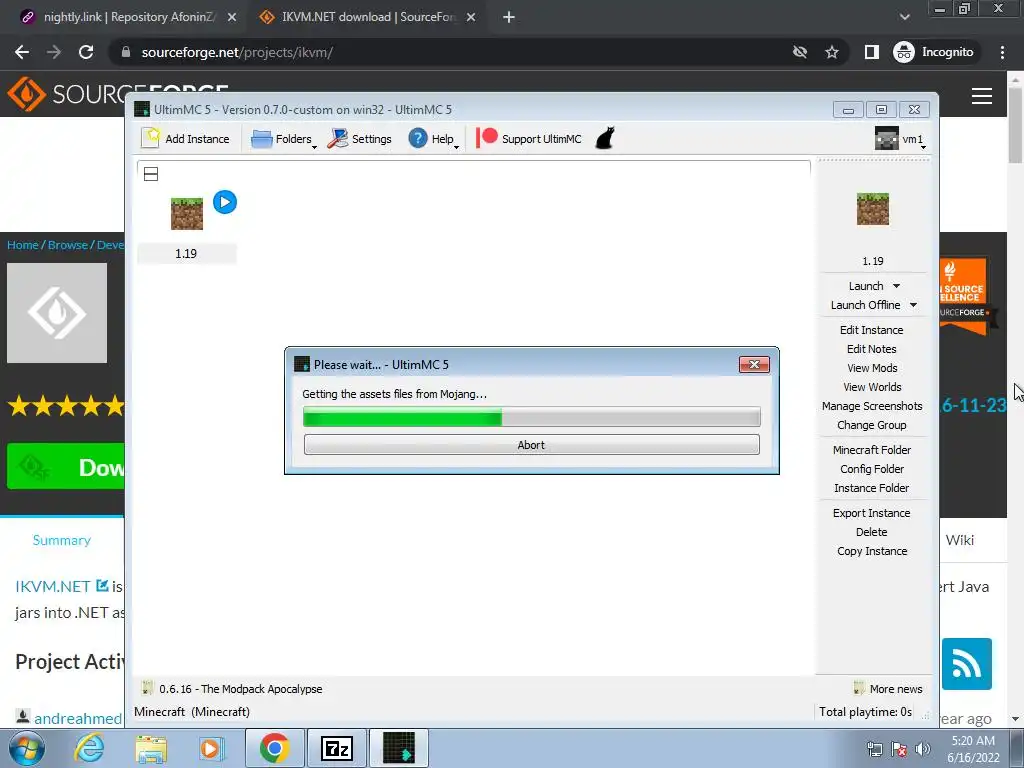Click Total playtime status text
Screen dimensions: 1024x768
(x=865, y=711)
